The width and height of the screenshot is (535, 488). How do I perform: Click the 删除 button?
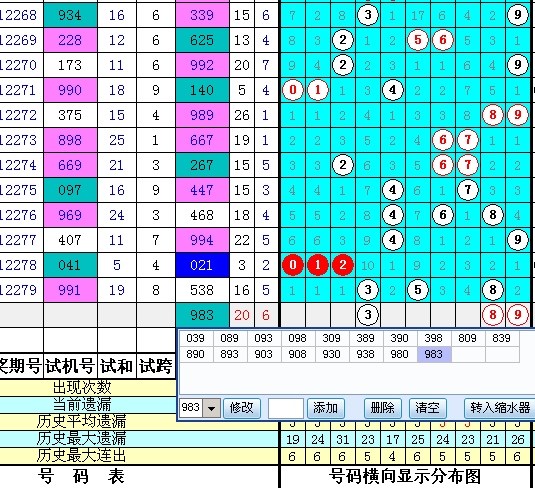[382, 408]
